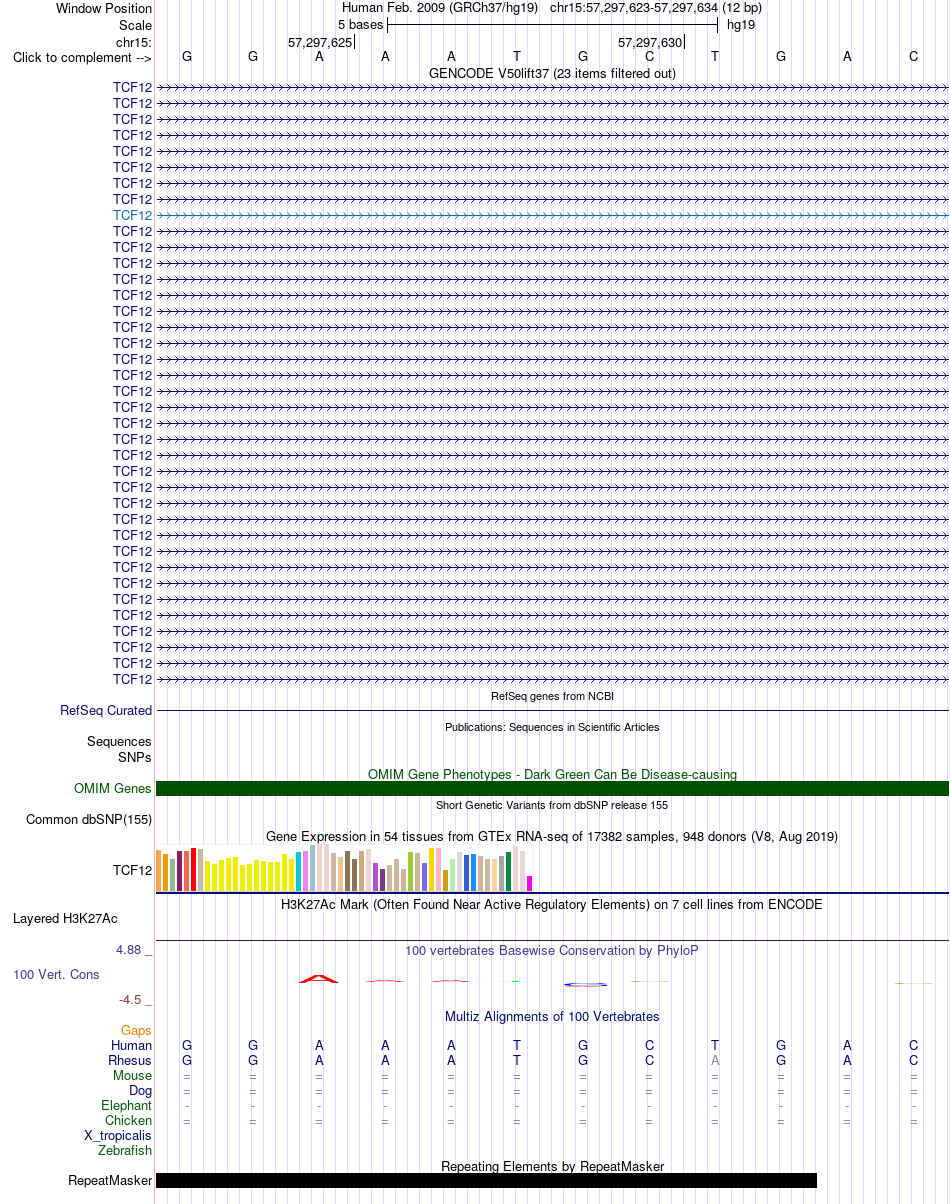950x1204 pixels.
Task: Click the tall red PhyloP conservation peak
Action: pos(319,978)
